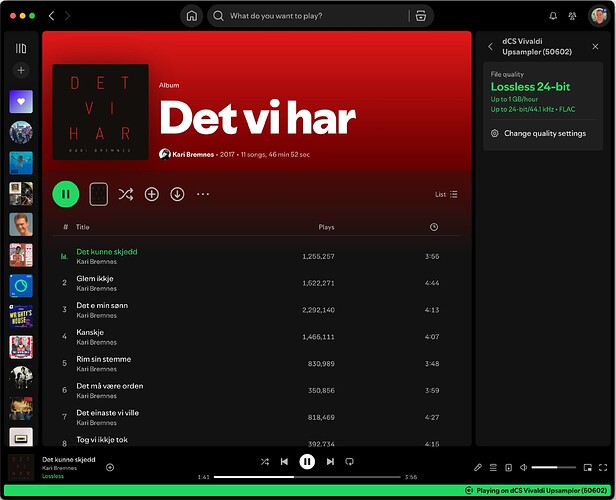The image size is (616, 500).
Task: Create a playlist with plus button
Action: tap(21, 70)
